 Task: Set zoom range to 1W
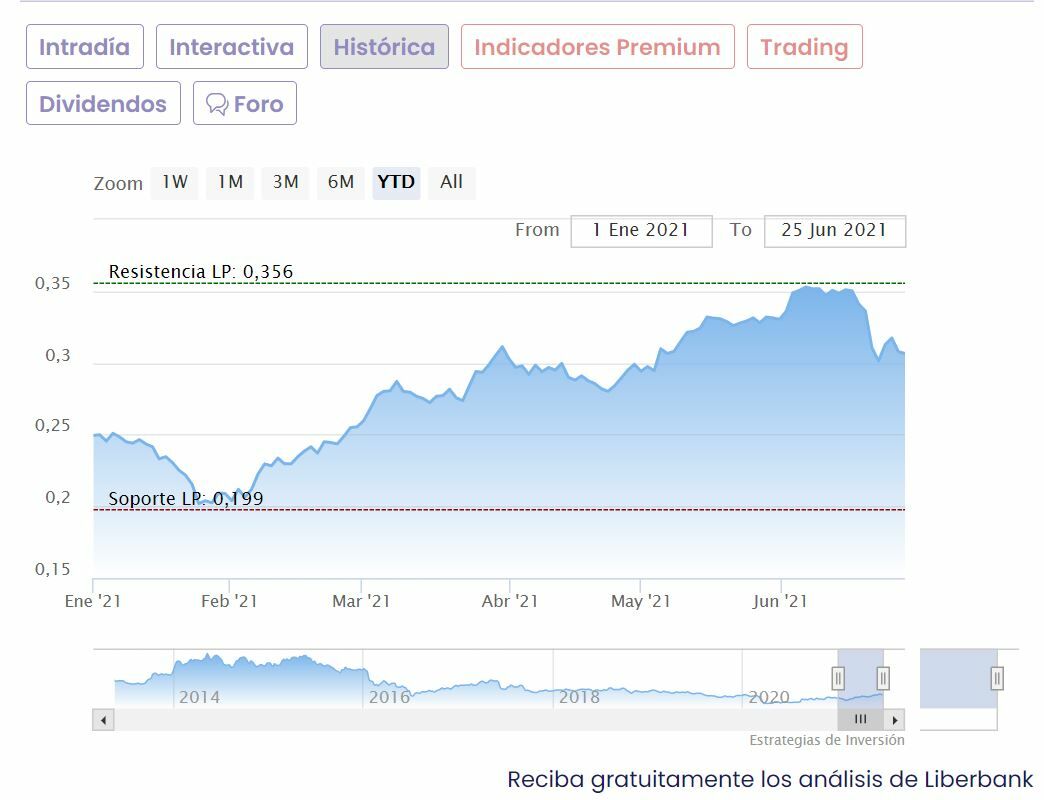pos(175,182)
